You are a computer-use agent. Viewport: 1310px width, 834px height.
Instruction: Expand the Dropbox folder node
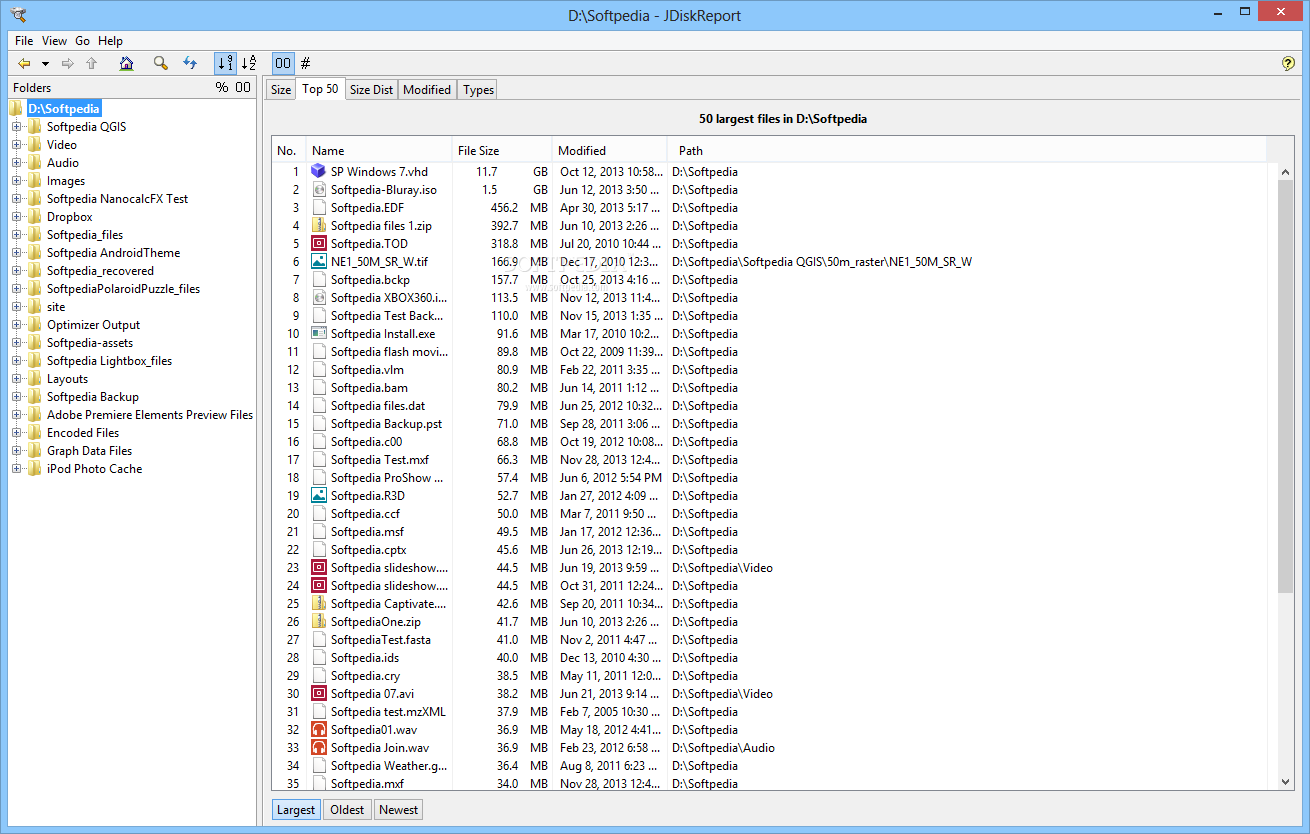(x=16, y=217)
